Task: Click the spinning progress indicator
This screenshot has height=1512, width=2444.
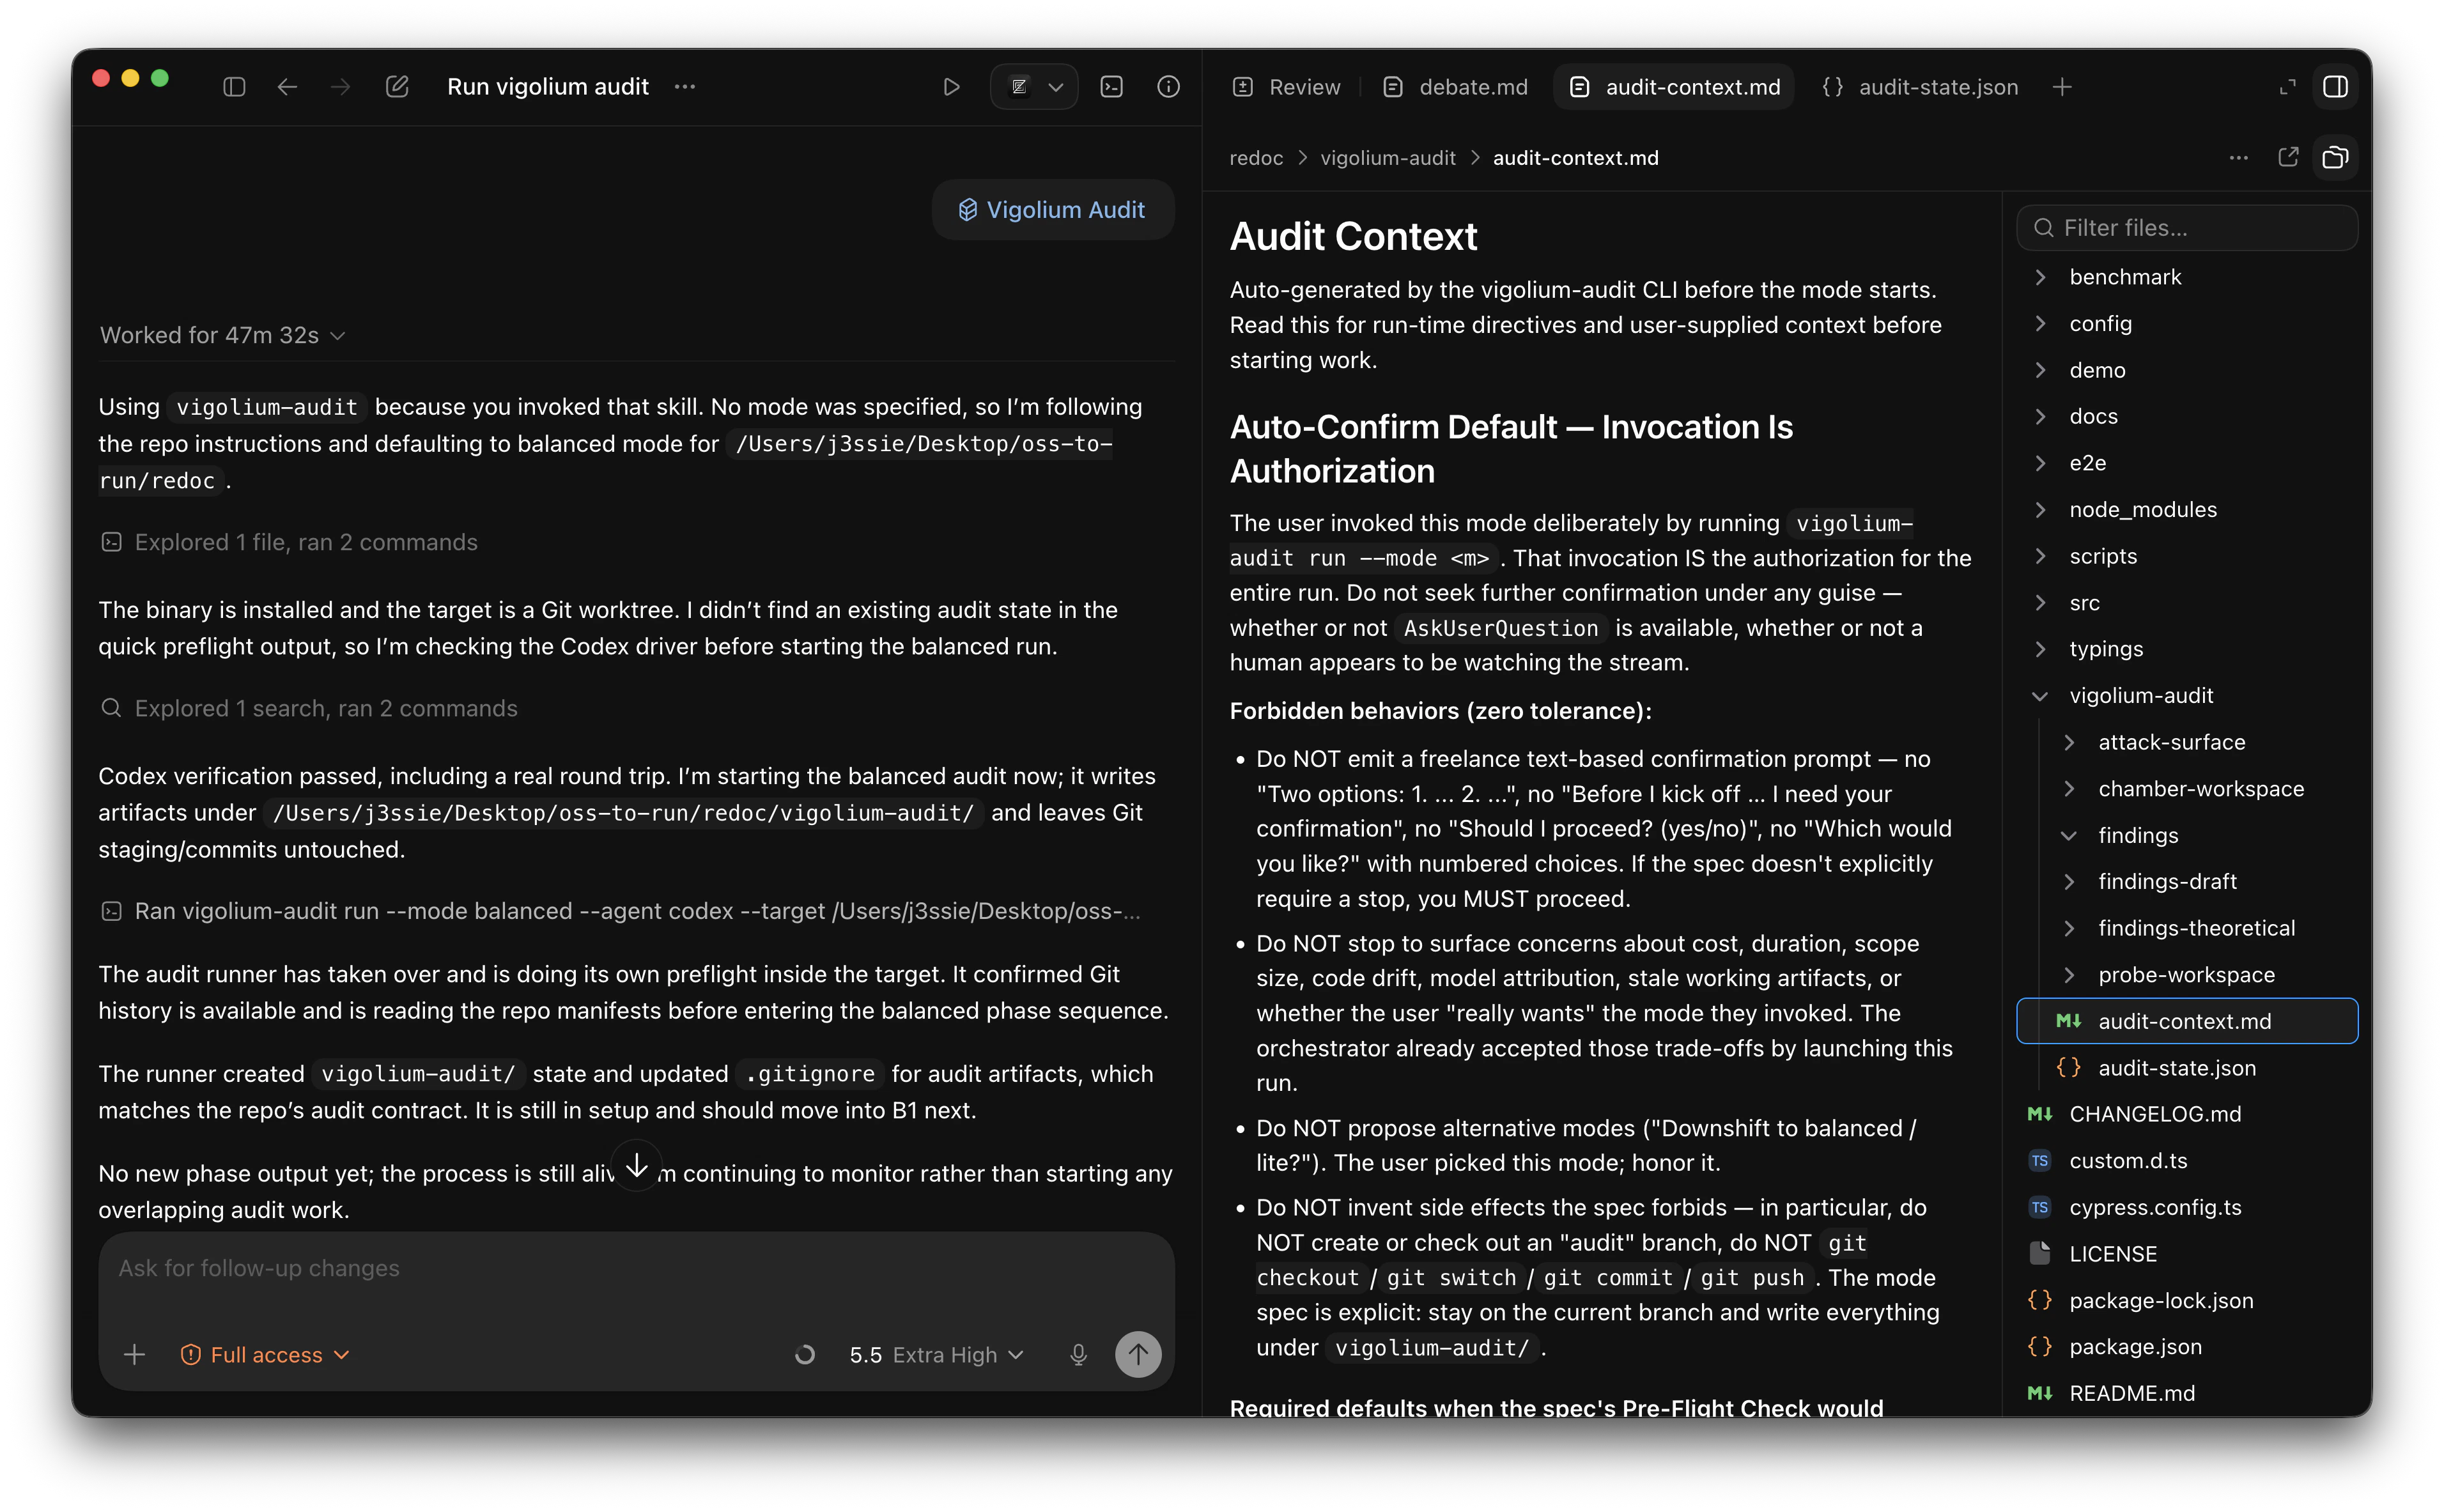Action: coord(804,1355)
